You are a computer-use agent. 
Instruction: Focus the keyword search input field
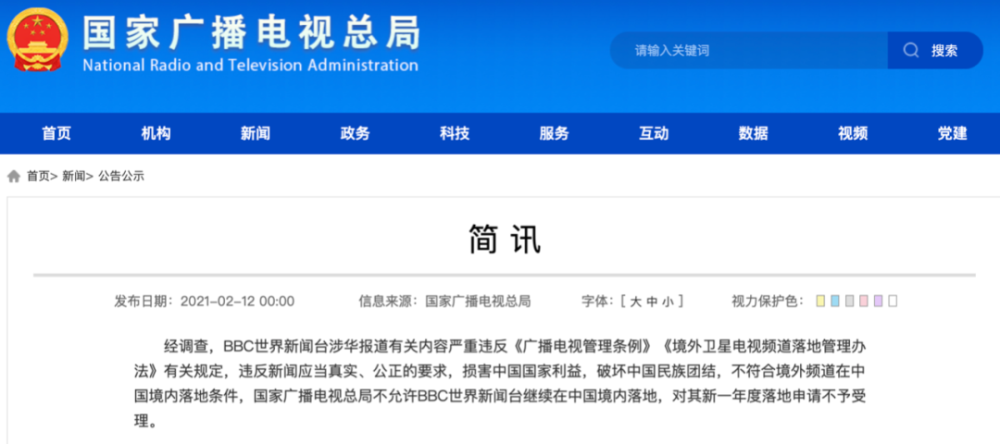749,50
